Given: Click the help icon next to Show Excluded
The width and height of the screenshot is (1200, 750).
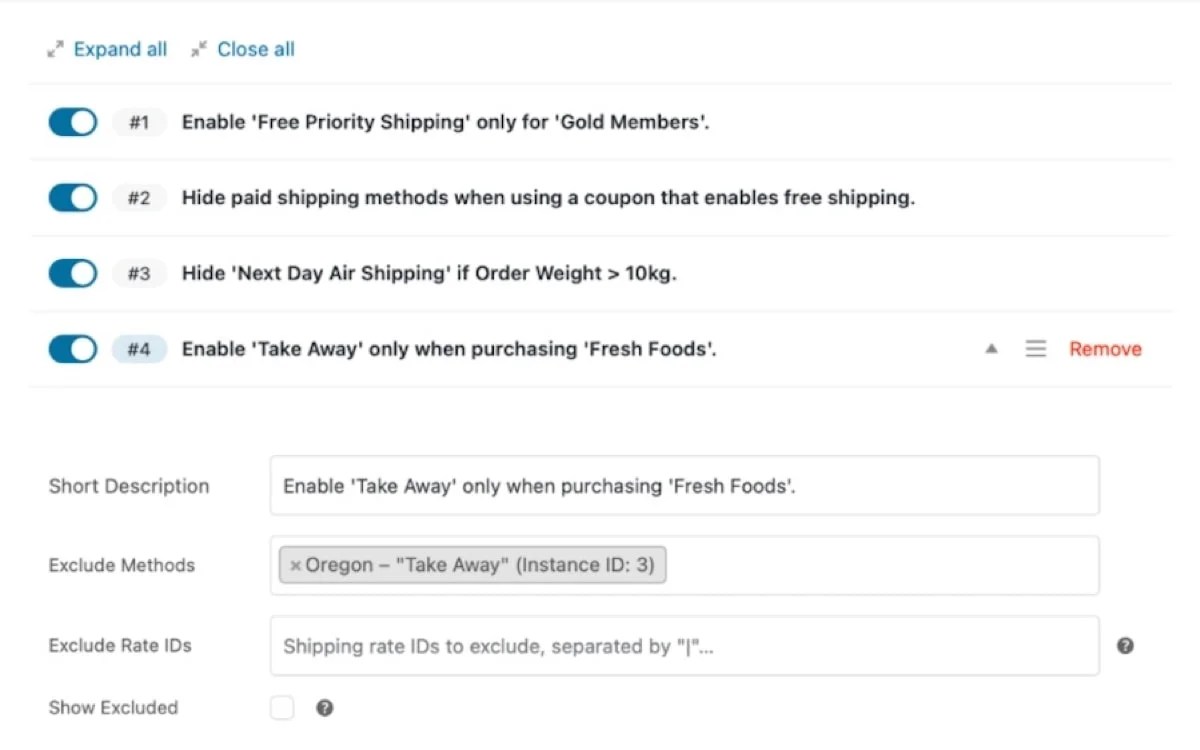Looking at the screenshot, I should click(324, 708).
